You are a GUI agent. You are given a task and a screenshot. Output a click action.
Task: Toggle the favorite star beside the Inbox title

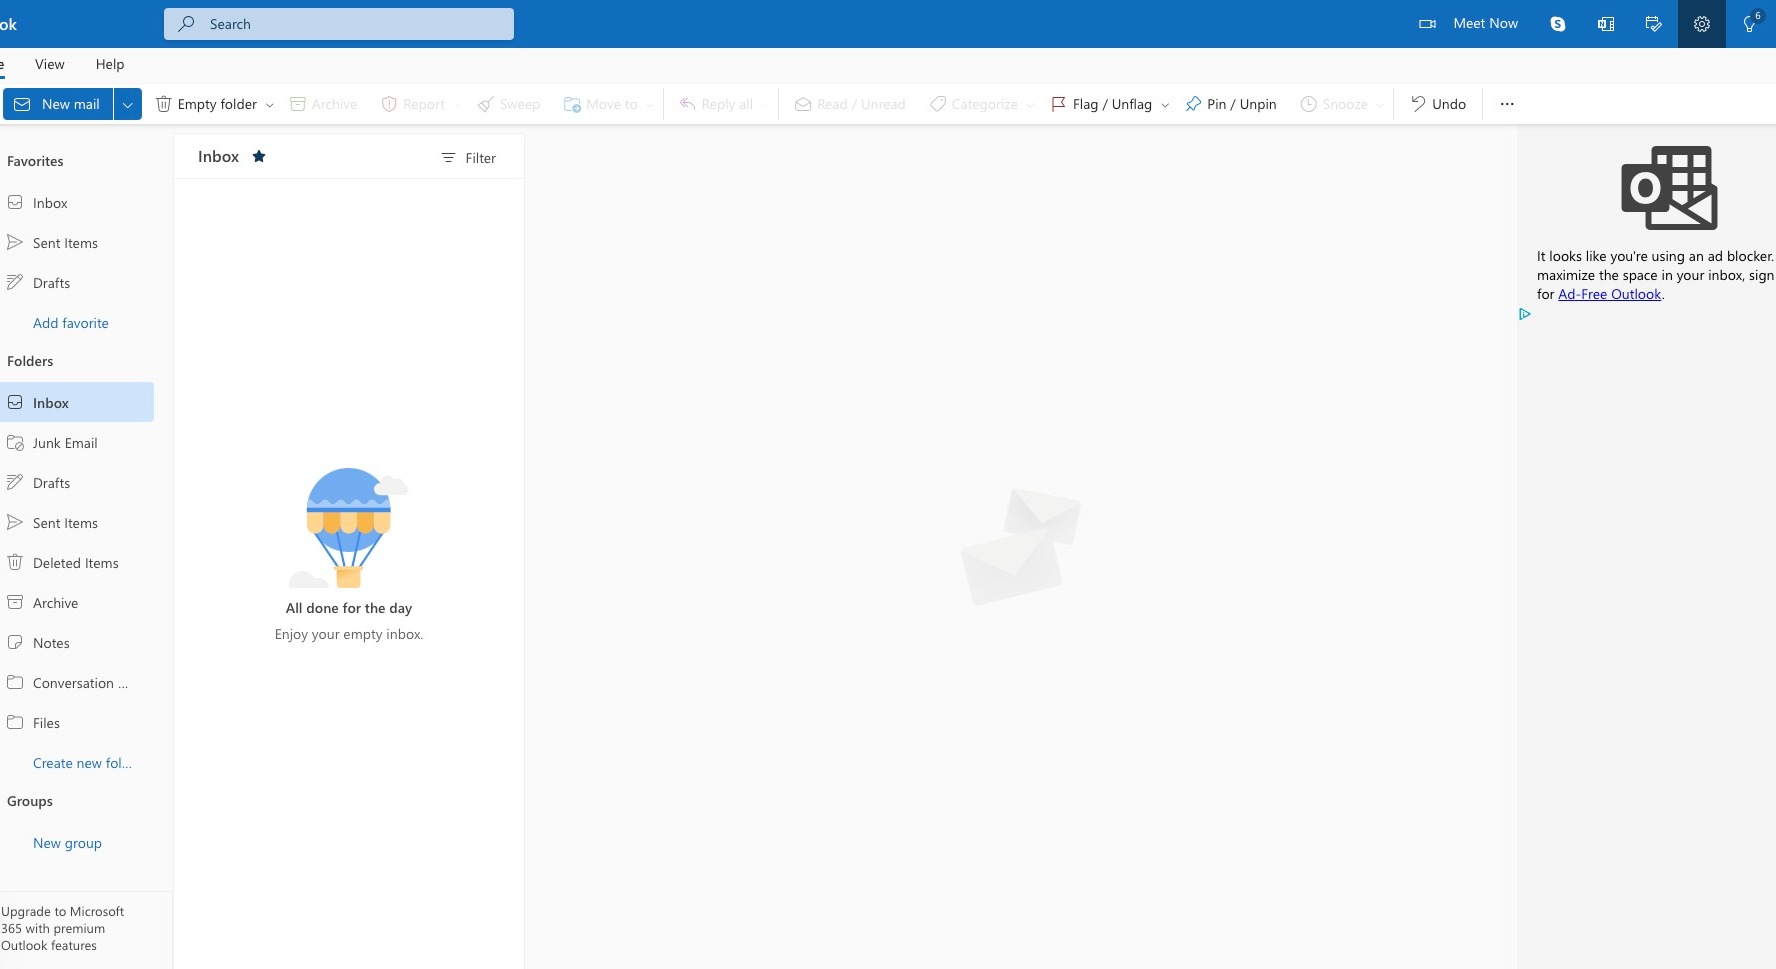259,156
